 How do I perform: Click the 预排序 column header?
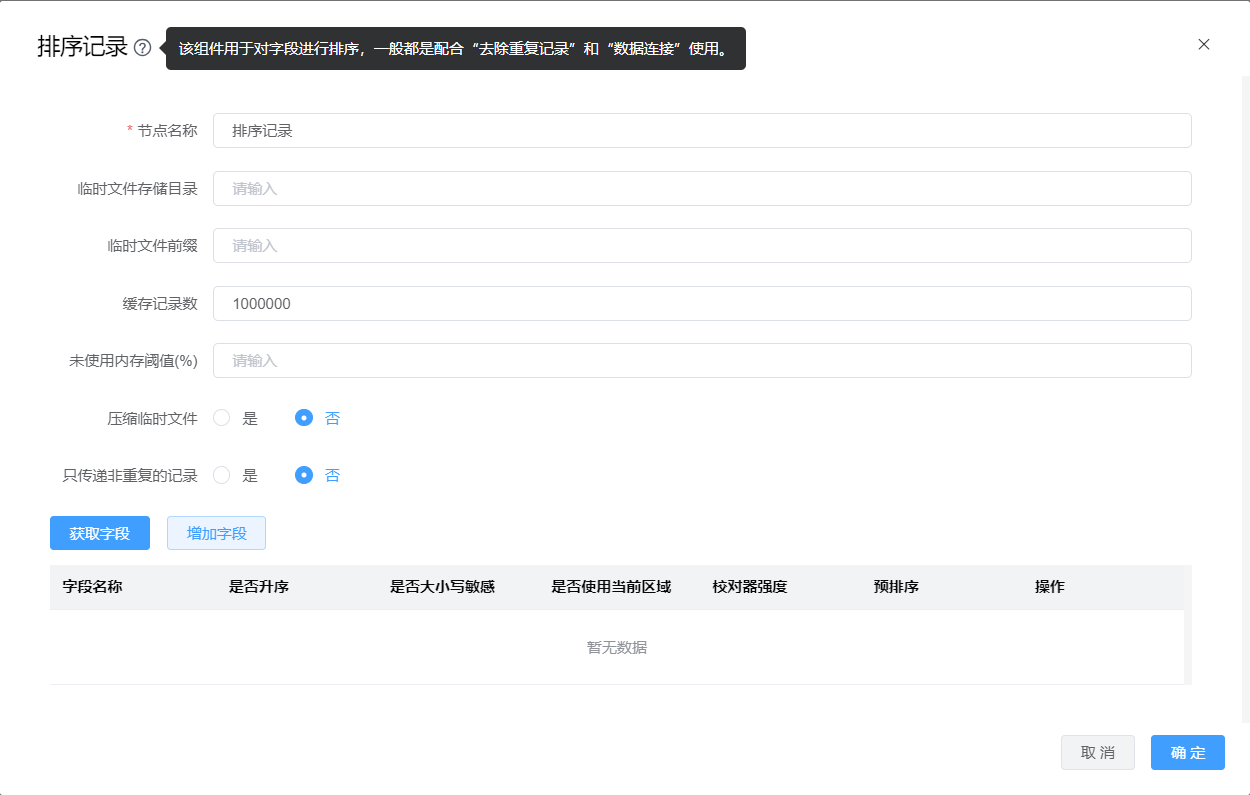[x=896, y=587]
